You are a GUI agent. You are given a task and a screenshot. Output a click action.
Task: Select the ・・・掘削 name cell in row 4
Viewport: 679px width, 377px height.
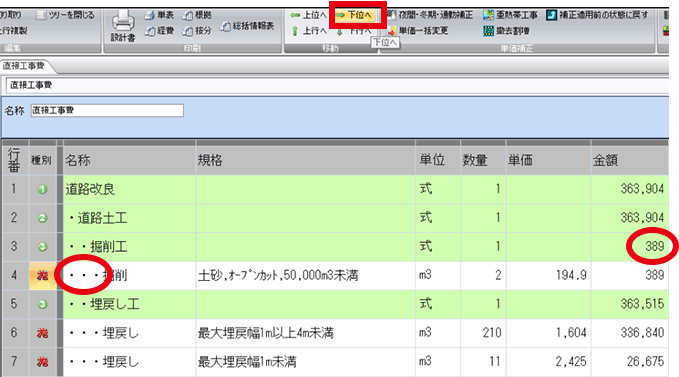(129, 275)
